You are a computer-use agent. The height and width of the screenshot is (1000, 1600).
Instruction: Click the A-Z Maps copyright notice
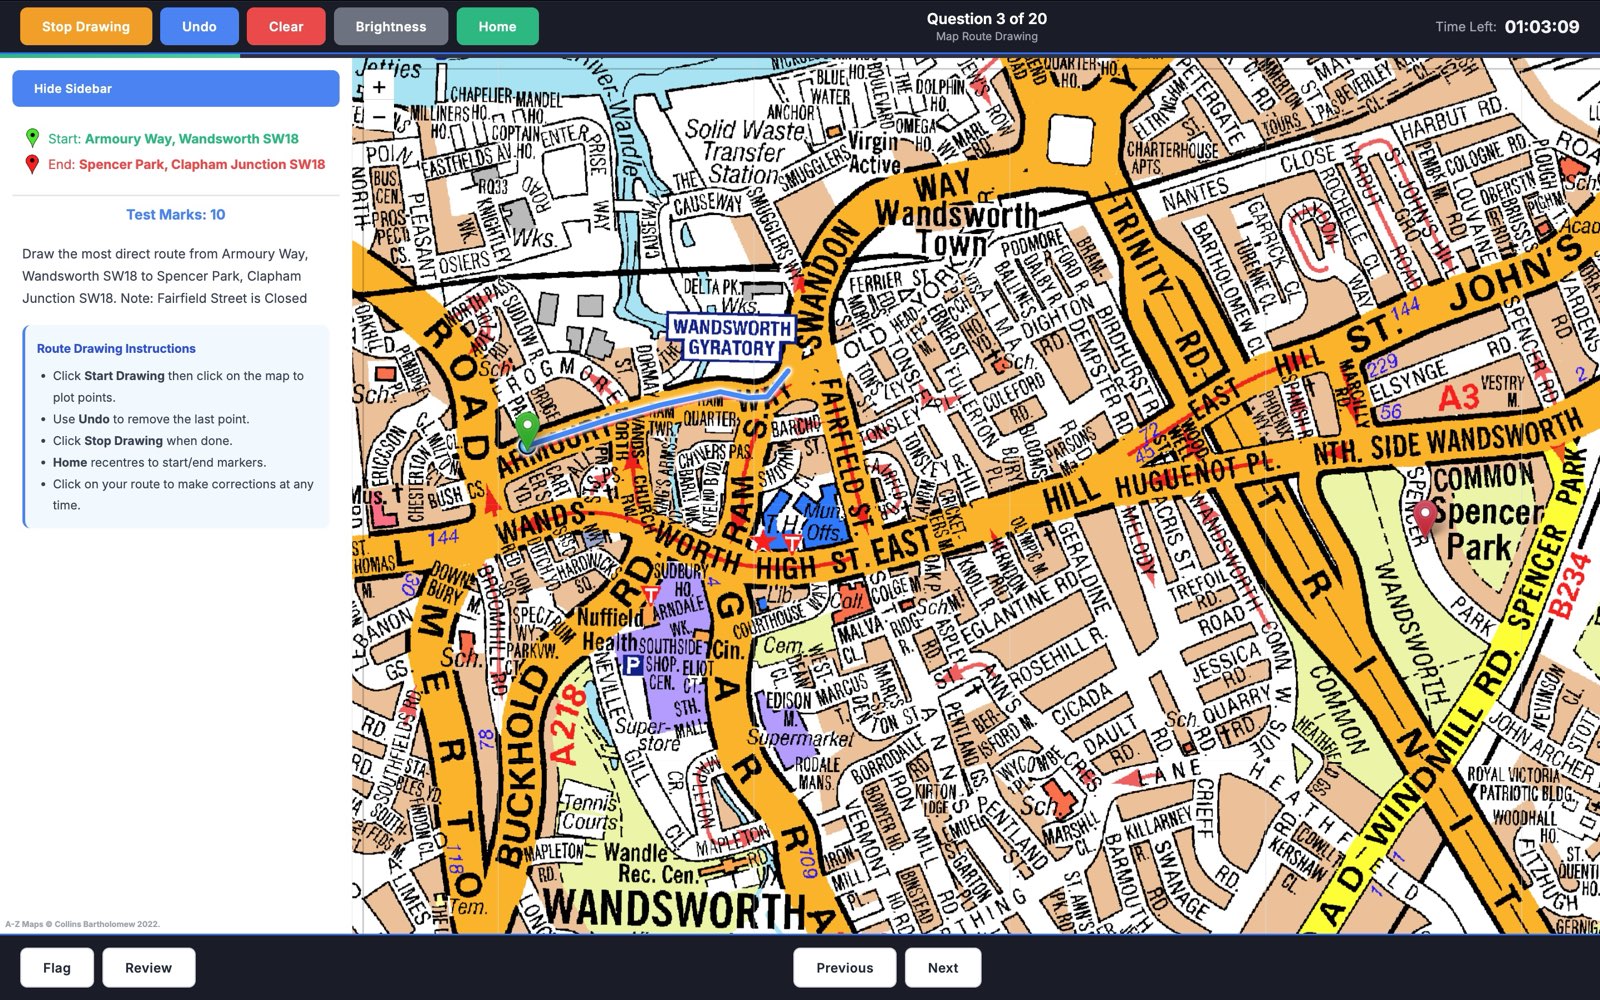82,924
